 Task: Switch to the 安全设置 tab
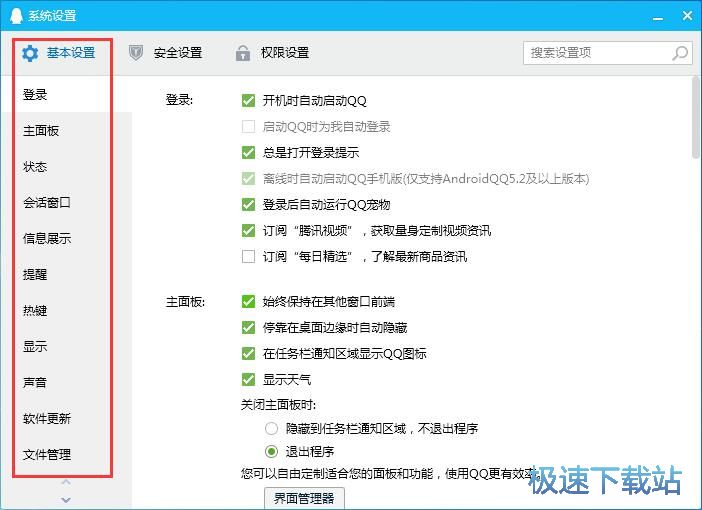click(x=165, y=53)
